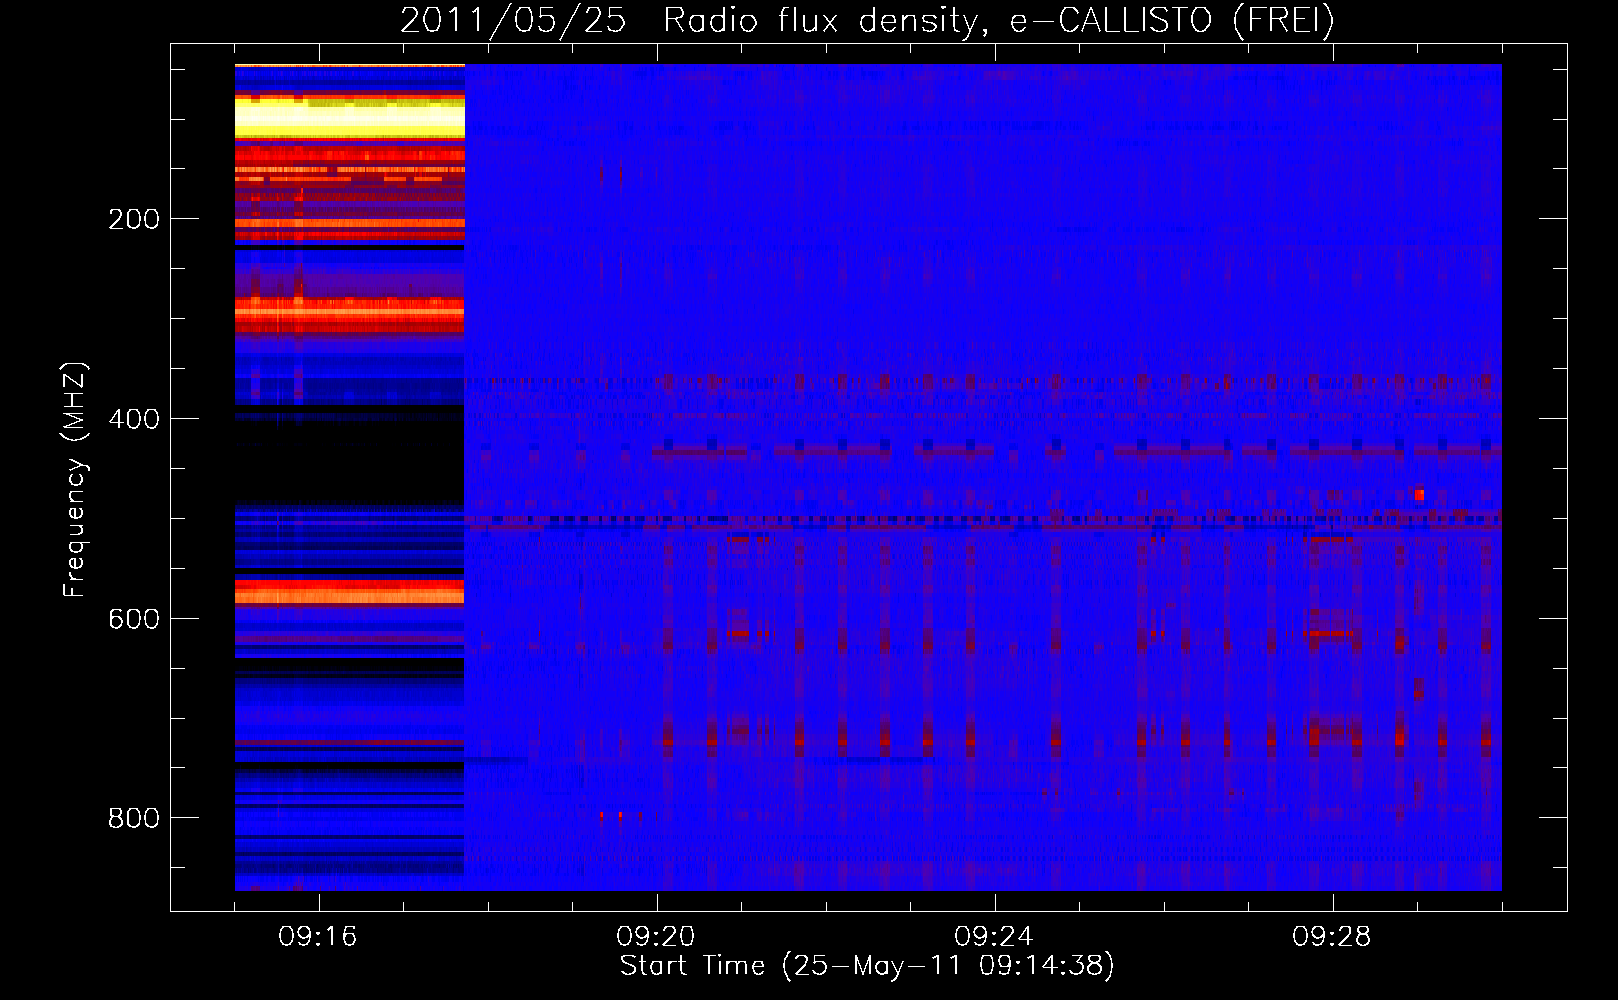Click the bright yellow band near 100 MHz
The image size is (1618, 1000).
coord(350,120)
